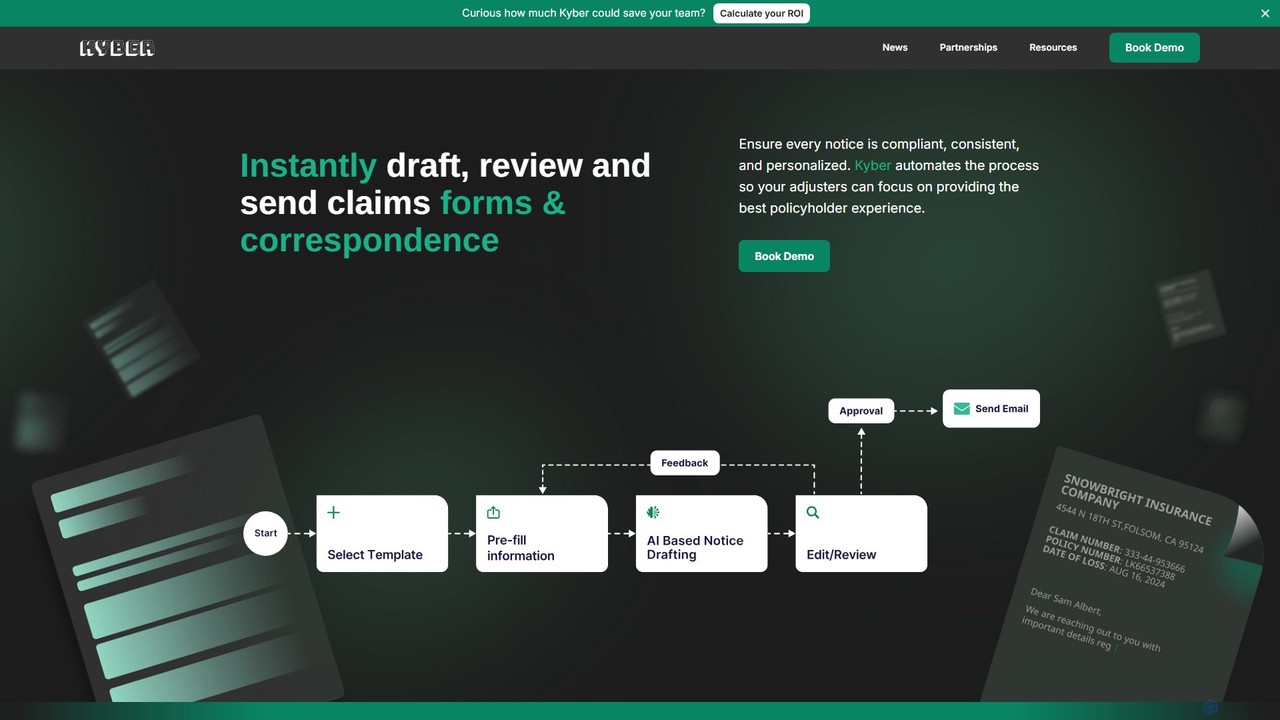Viewport: 1280px width, 720px height.
Task: Click the AI icon on Notice Drafting card
Action: coord(653,512)
